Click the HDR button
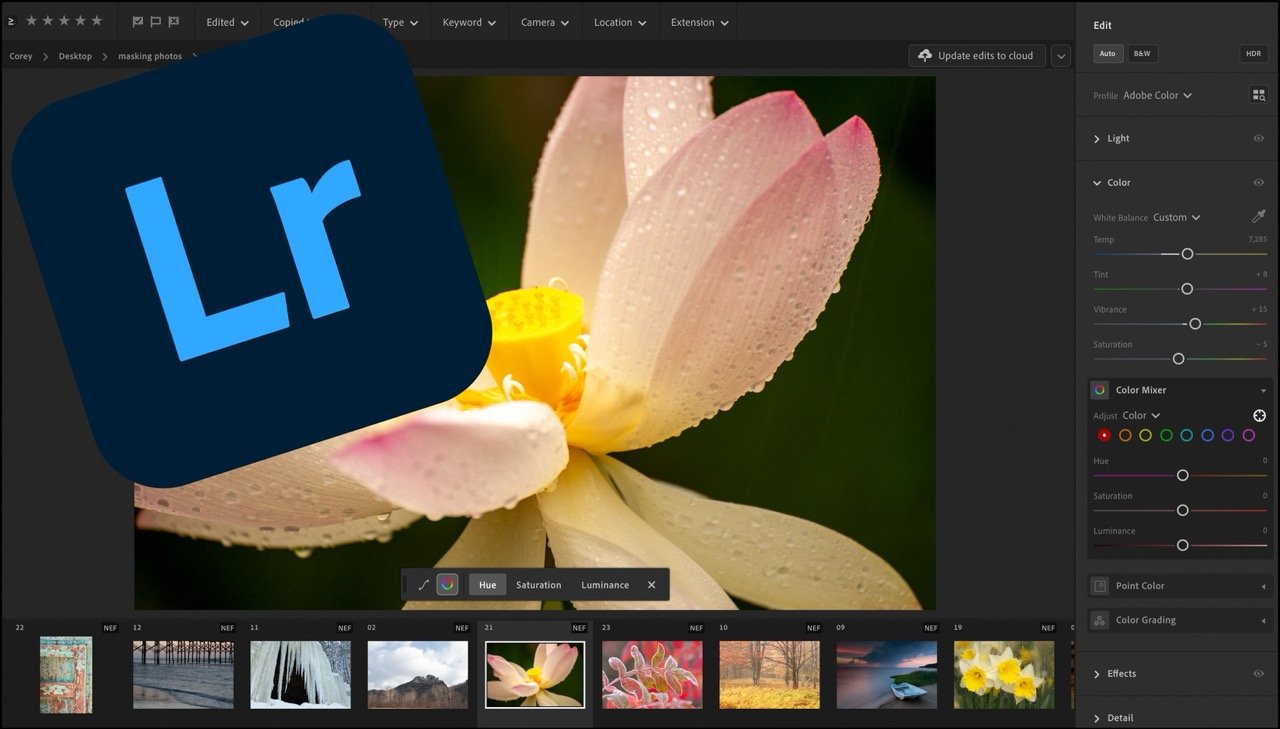1280x729 pixels. pyautogui.click(x=1253, y=54)
